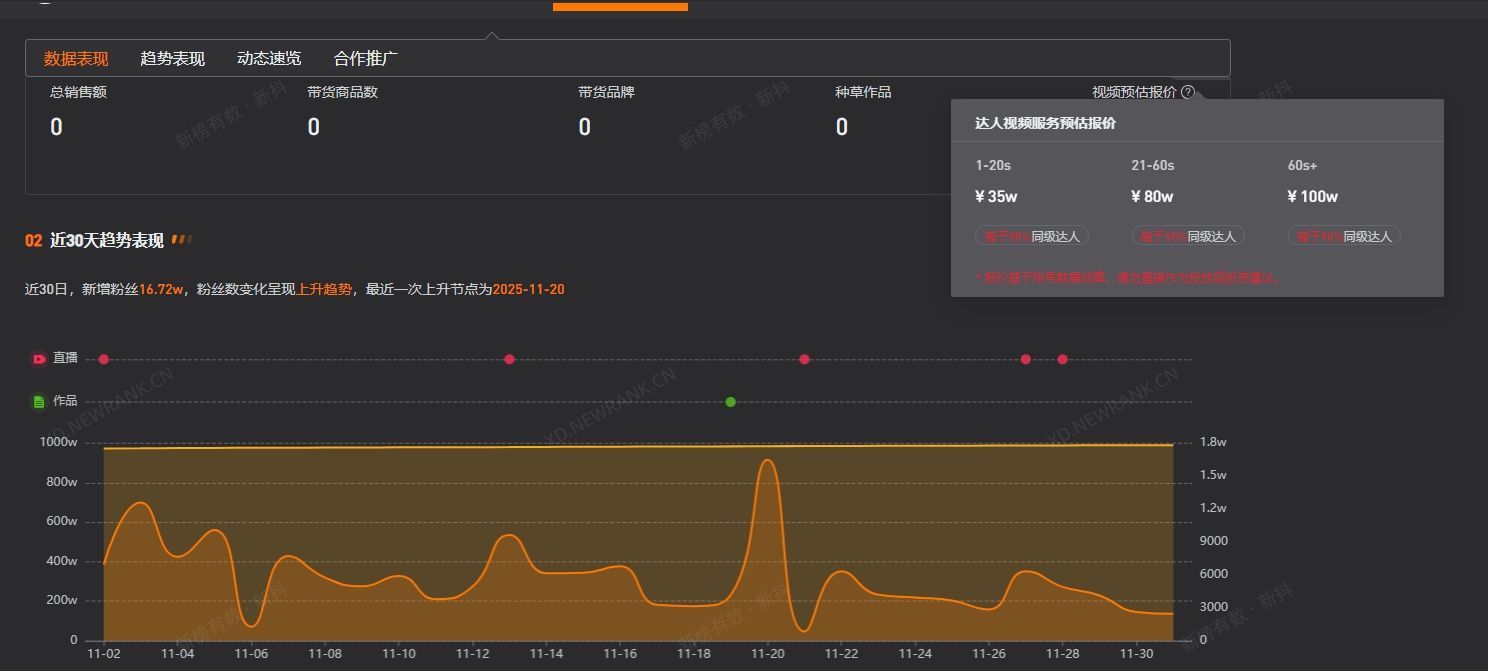Click the 达人视频服务预估报价 tooltip title
Screen dimensions: 1488x671
coord(1046,123)
